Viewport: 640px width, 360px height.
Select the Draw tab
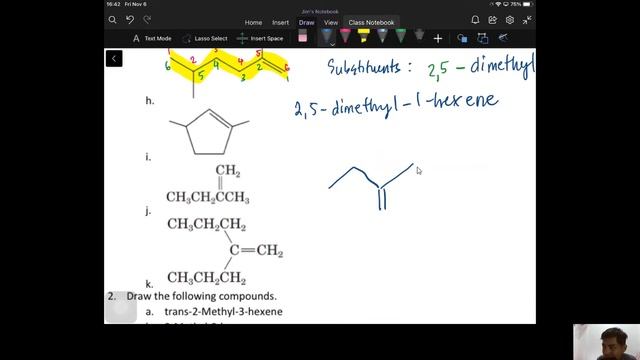click(x=307, y=22)
